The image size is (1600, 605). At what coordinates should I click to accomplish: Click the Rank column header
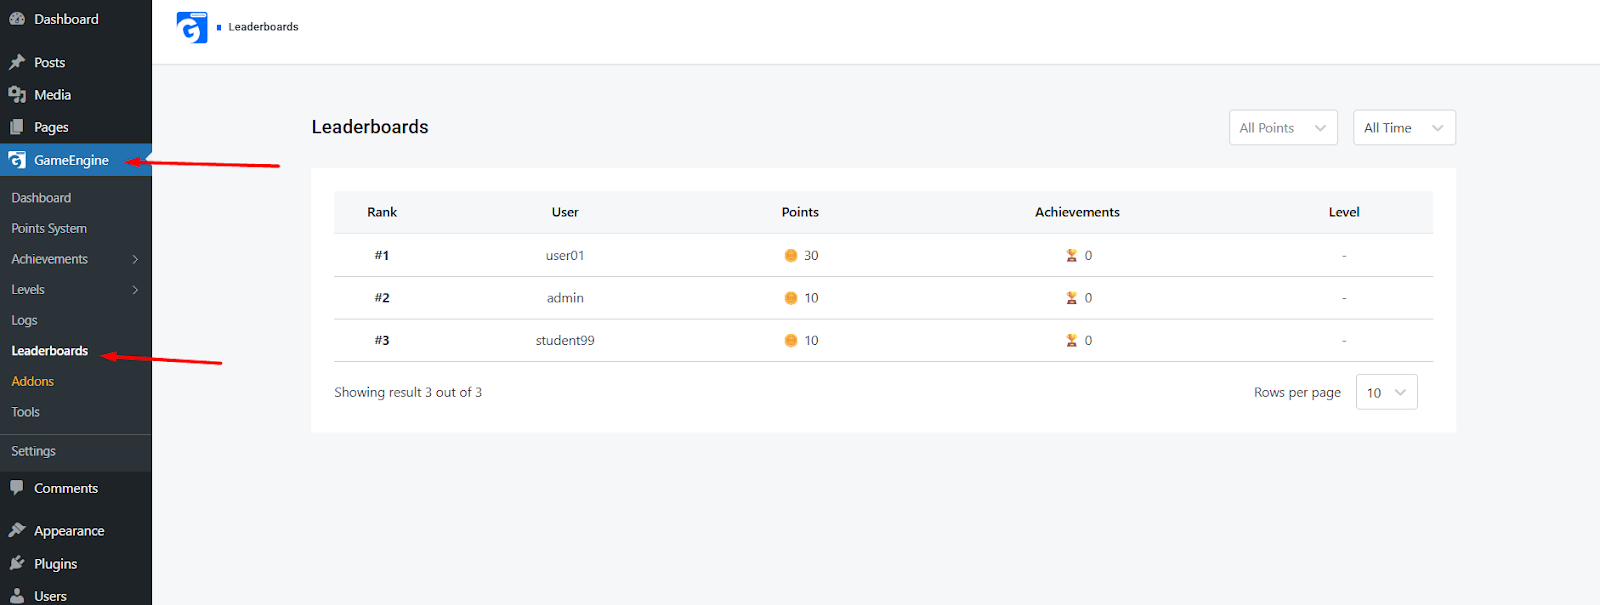point(382,212)
